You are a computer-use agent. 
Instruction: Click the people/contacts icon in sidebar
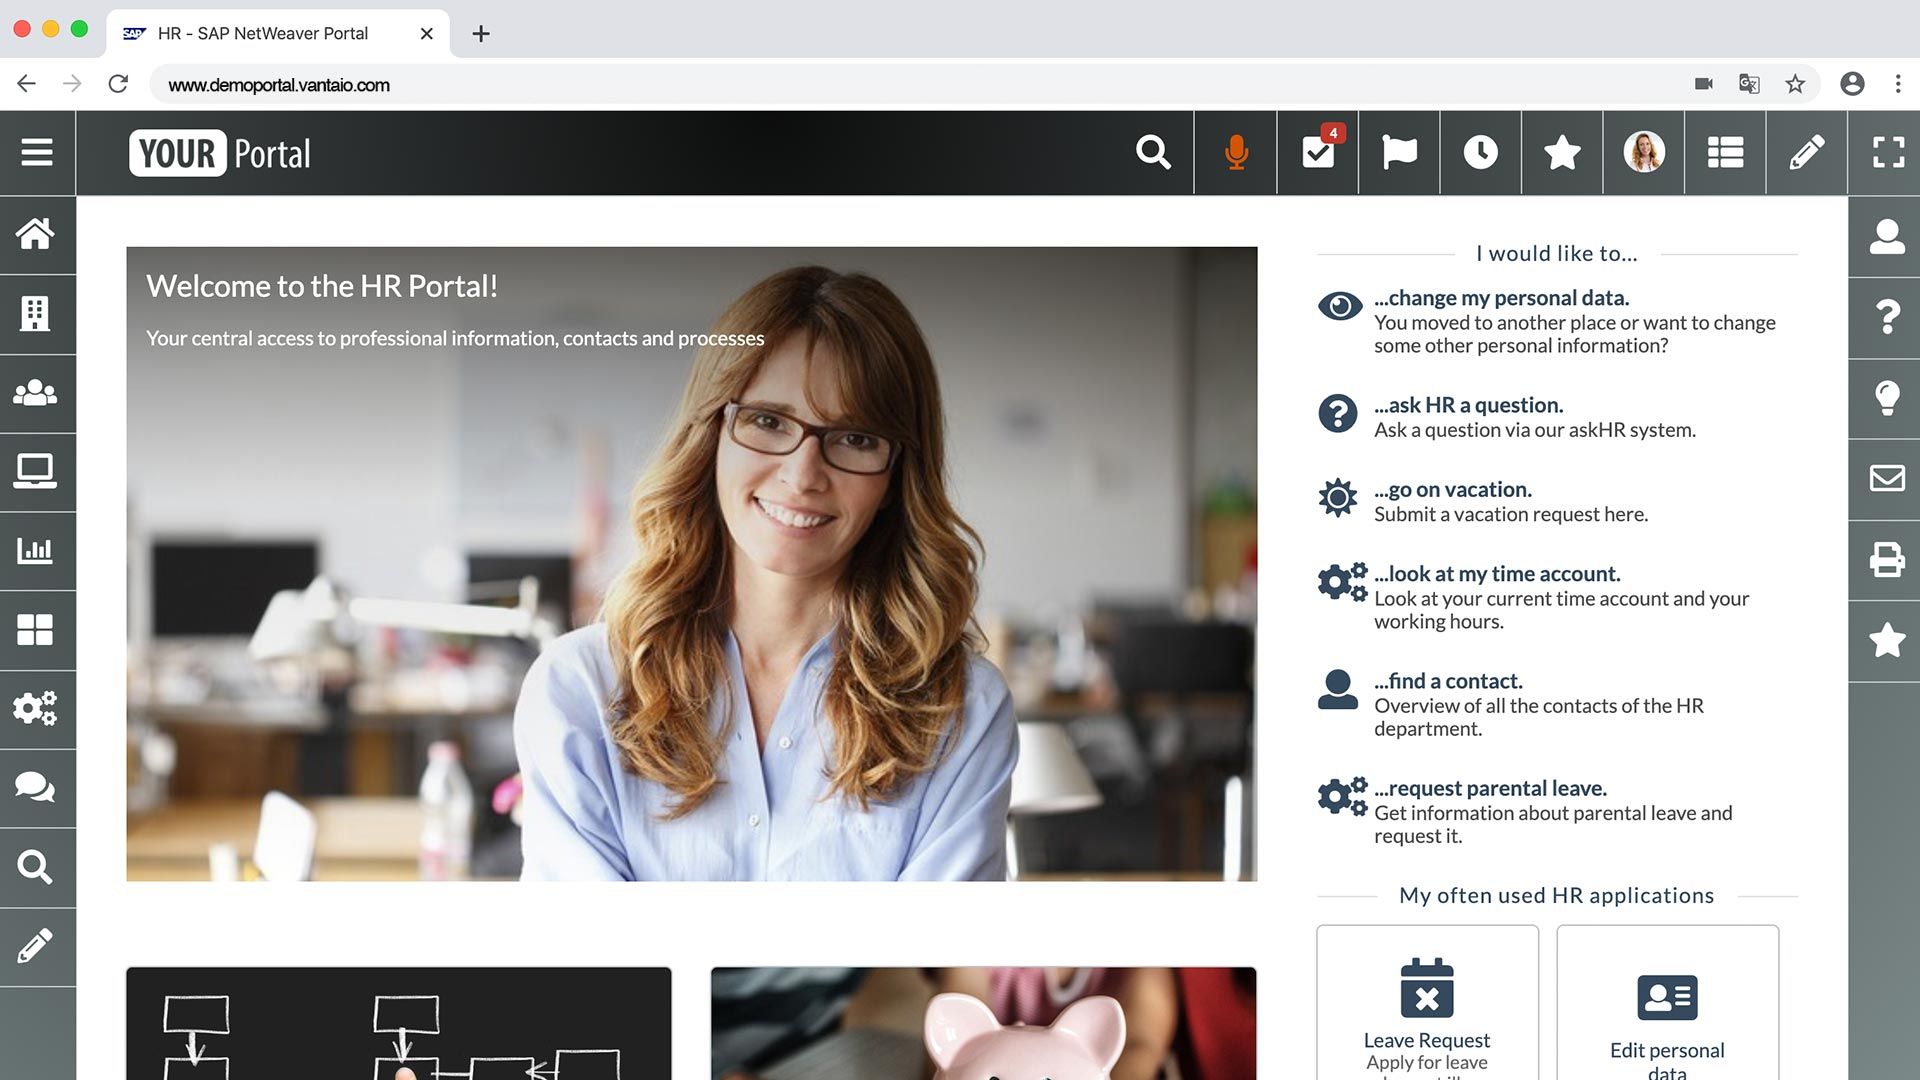click(x=36, y=392)
